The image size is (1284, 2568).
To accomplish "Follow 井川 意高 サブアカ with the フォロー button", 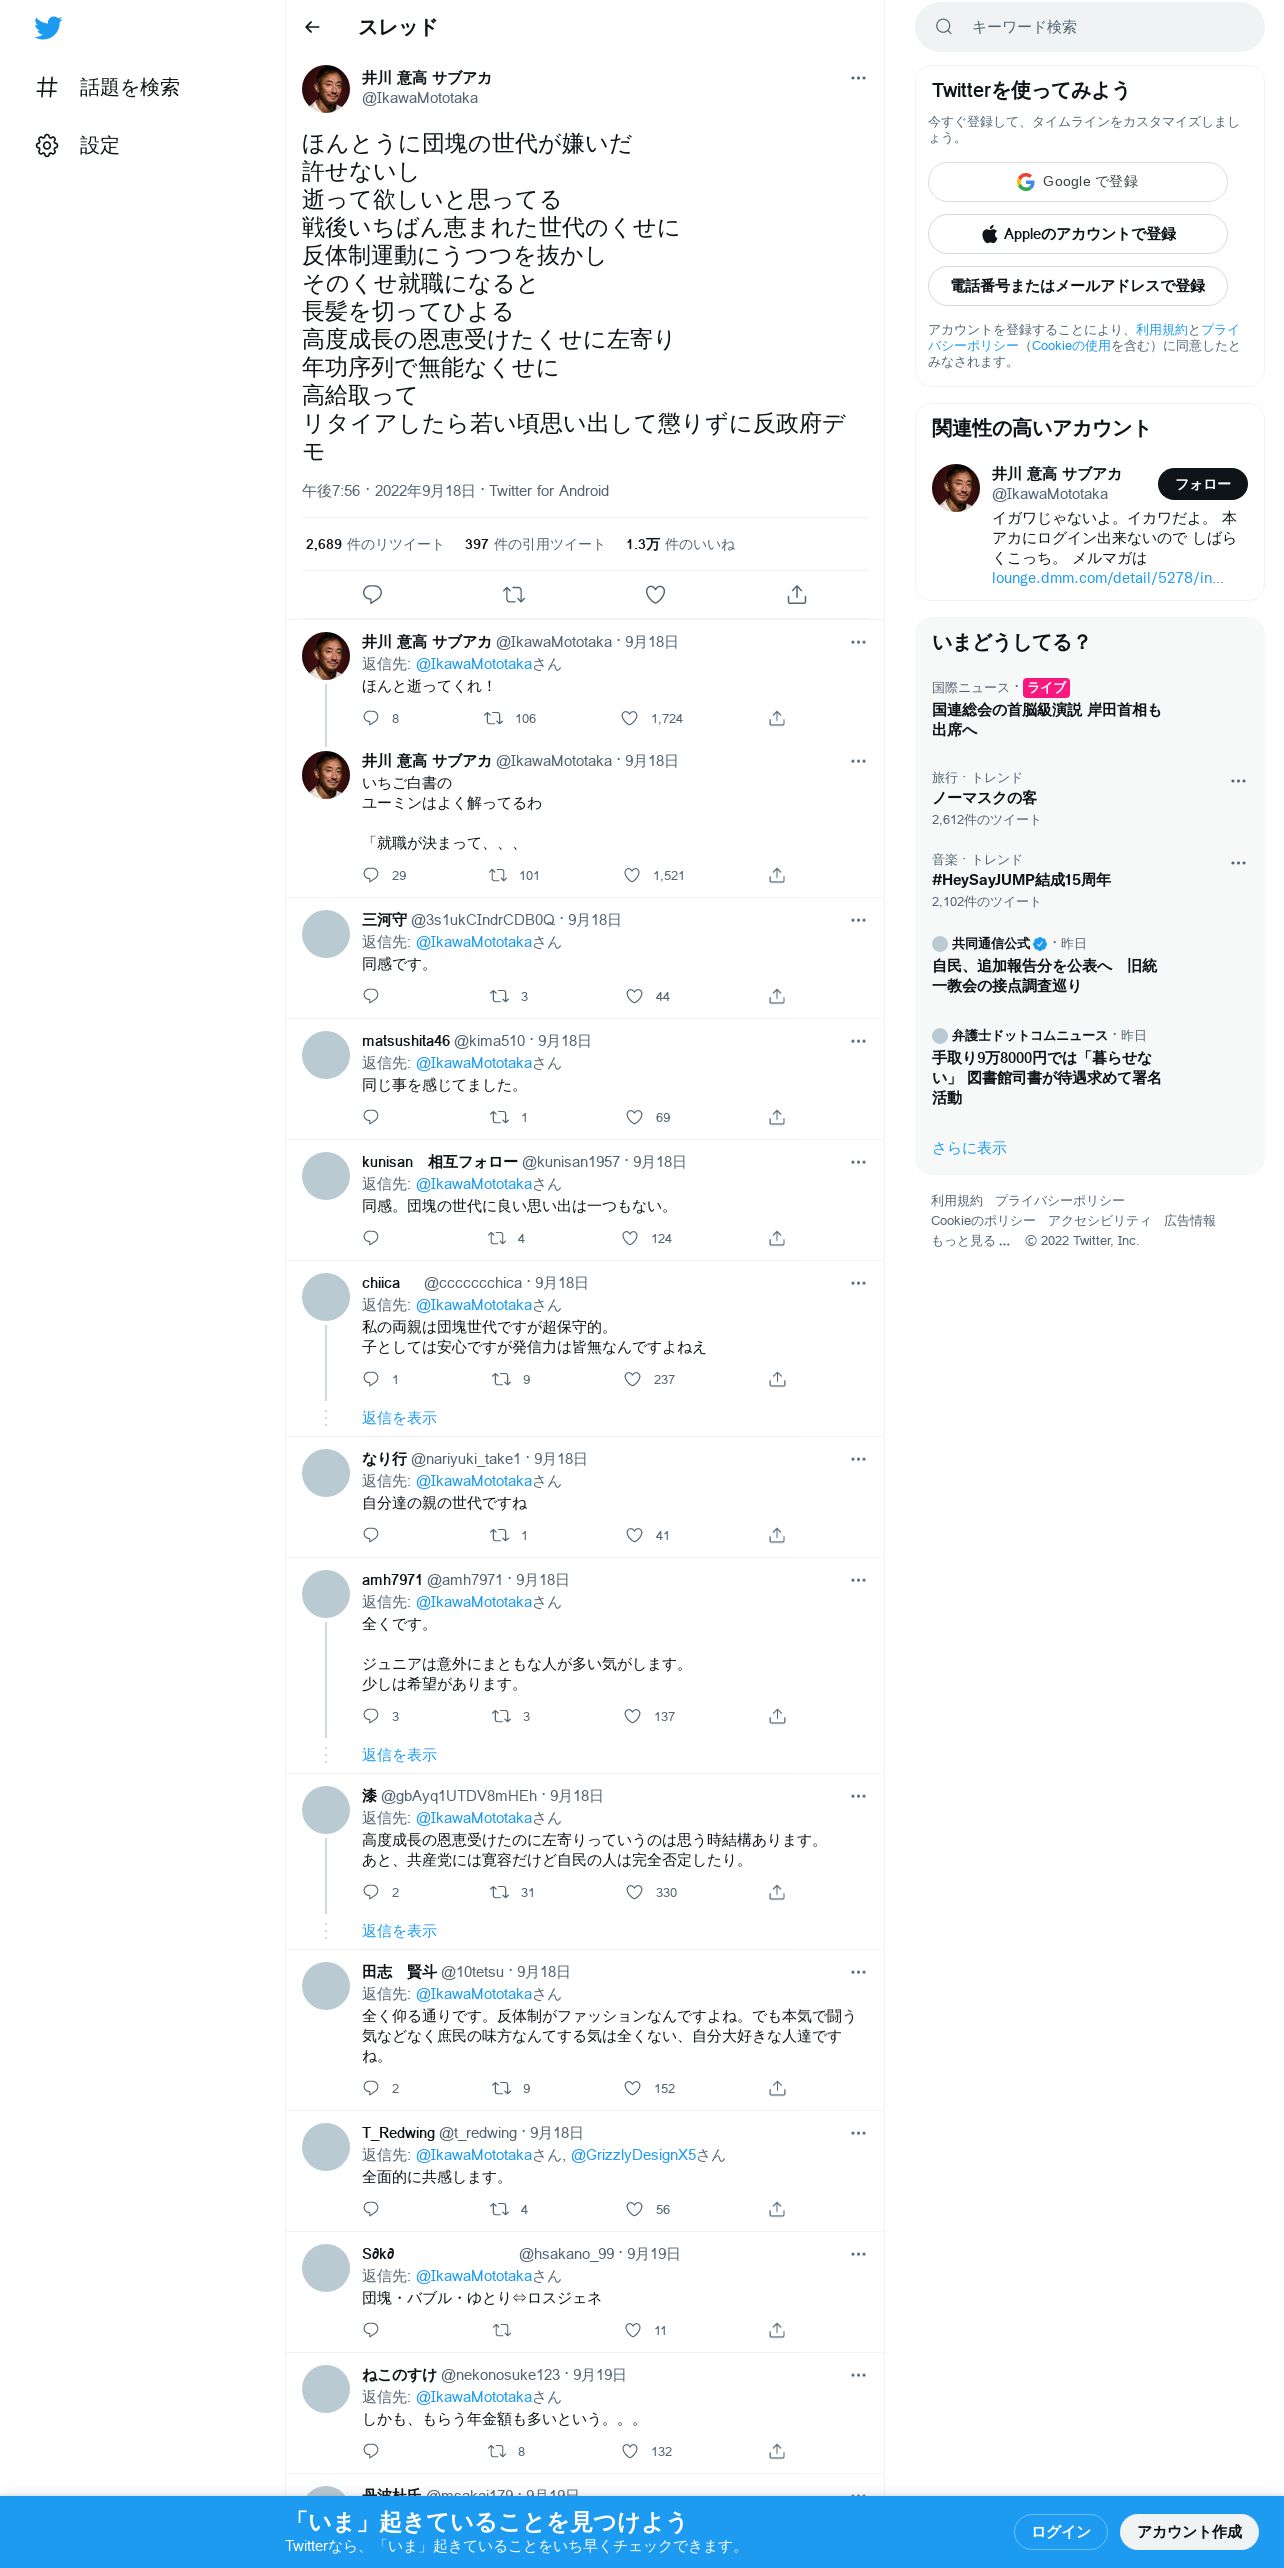I will (x=1203, y=484).
